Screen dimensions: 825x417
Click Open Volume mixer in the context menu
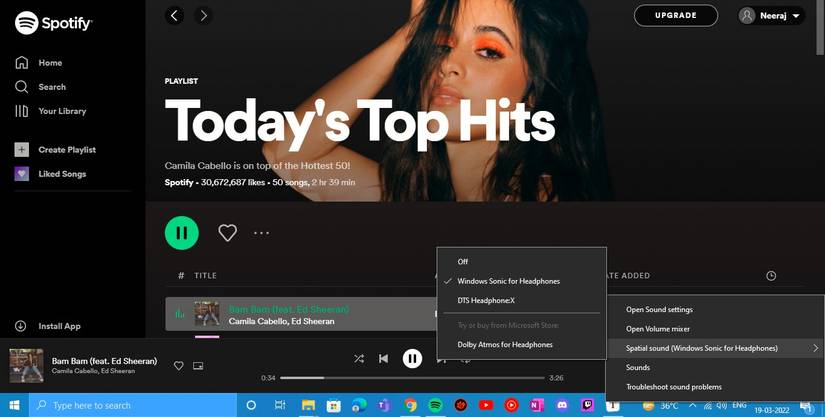tap(716, 329)
